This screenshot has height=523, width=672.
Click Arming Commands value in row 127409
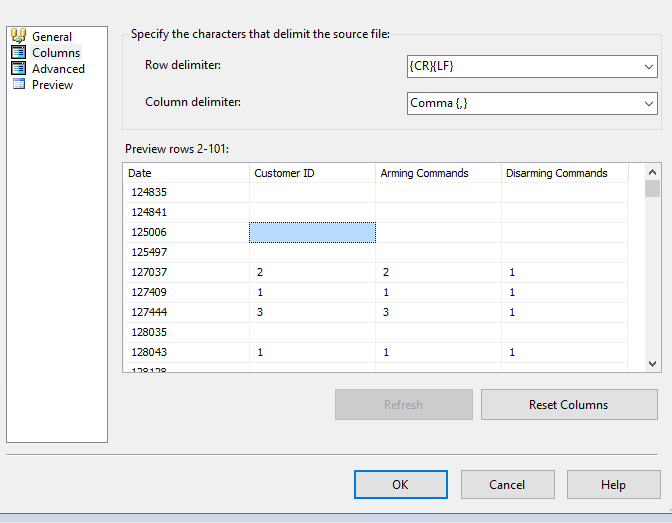[x=438, y=292]
